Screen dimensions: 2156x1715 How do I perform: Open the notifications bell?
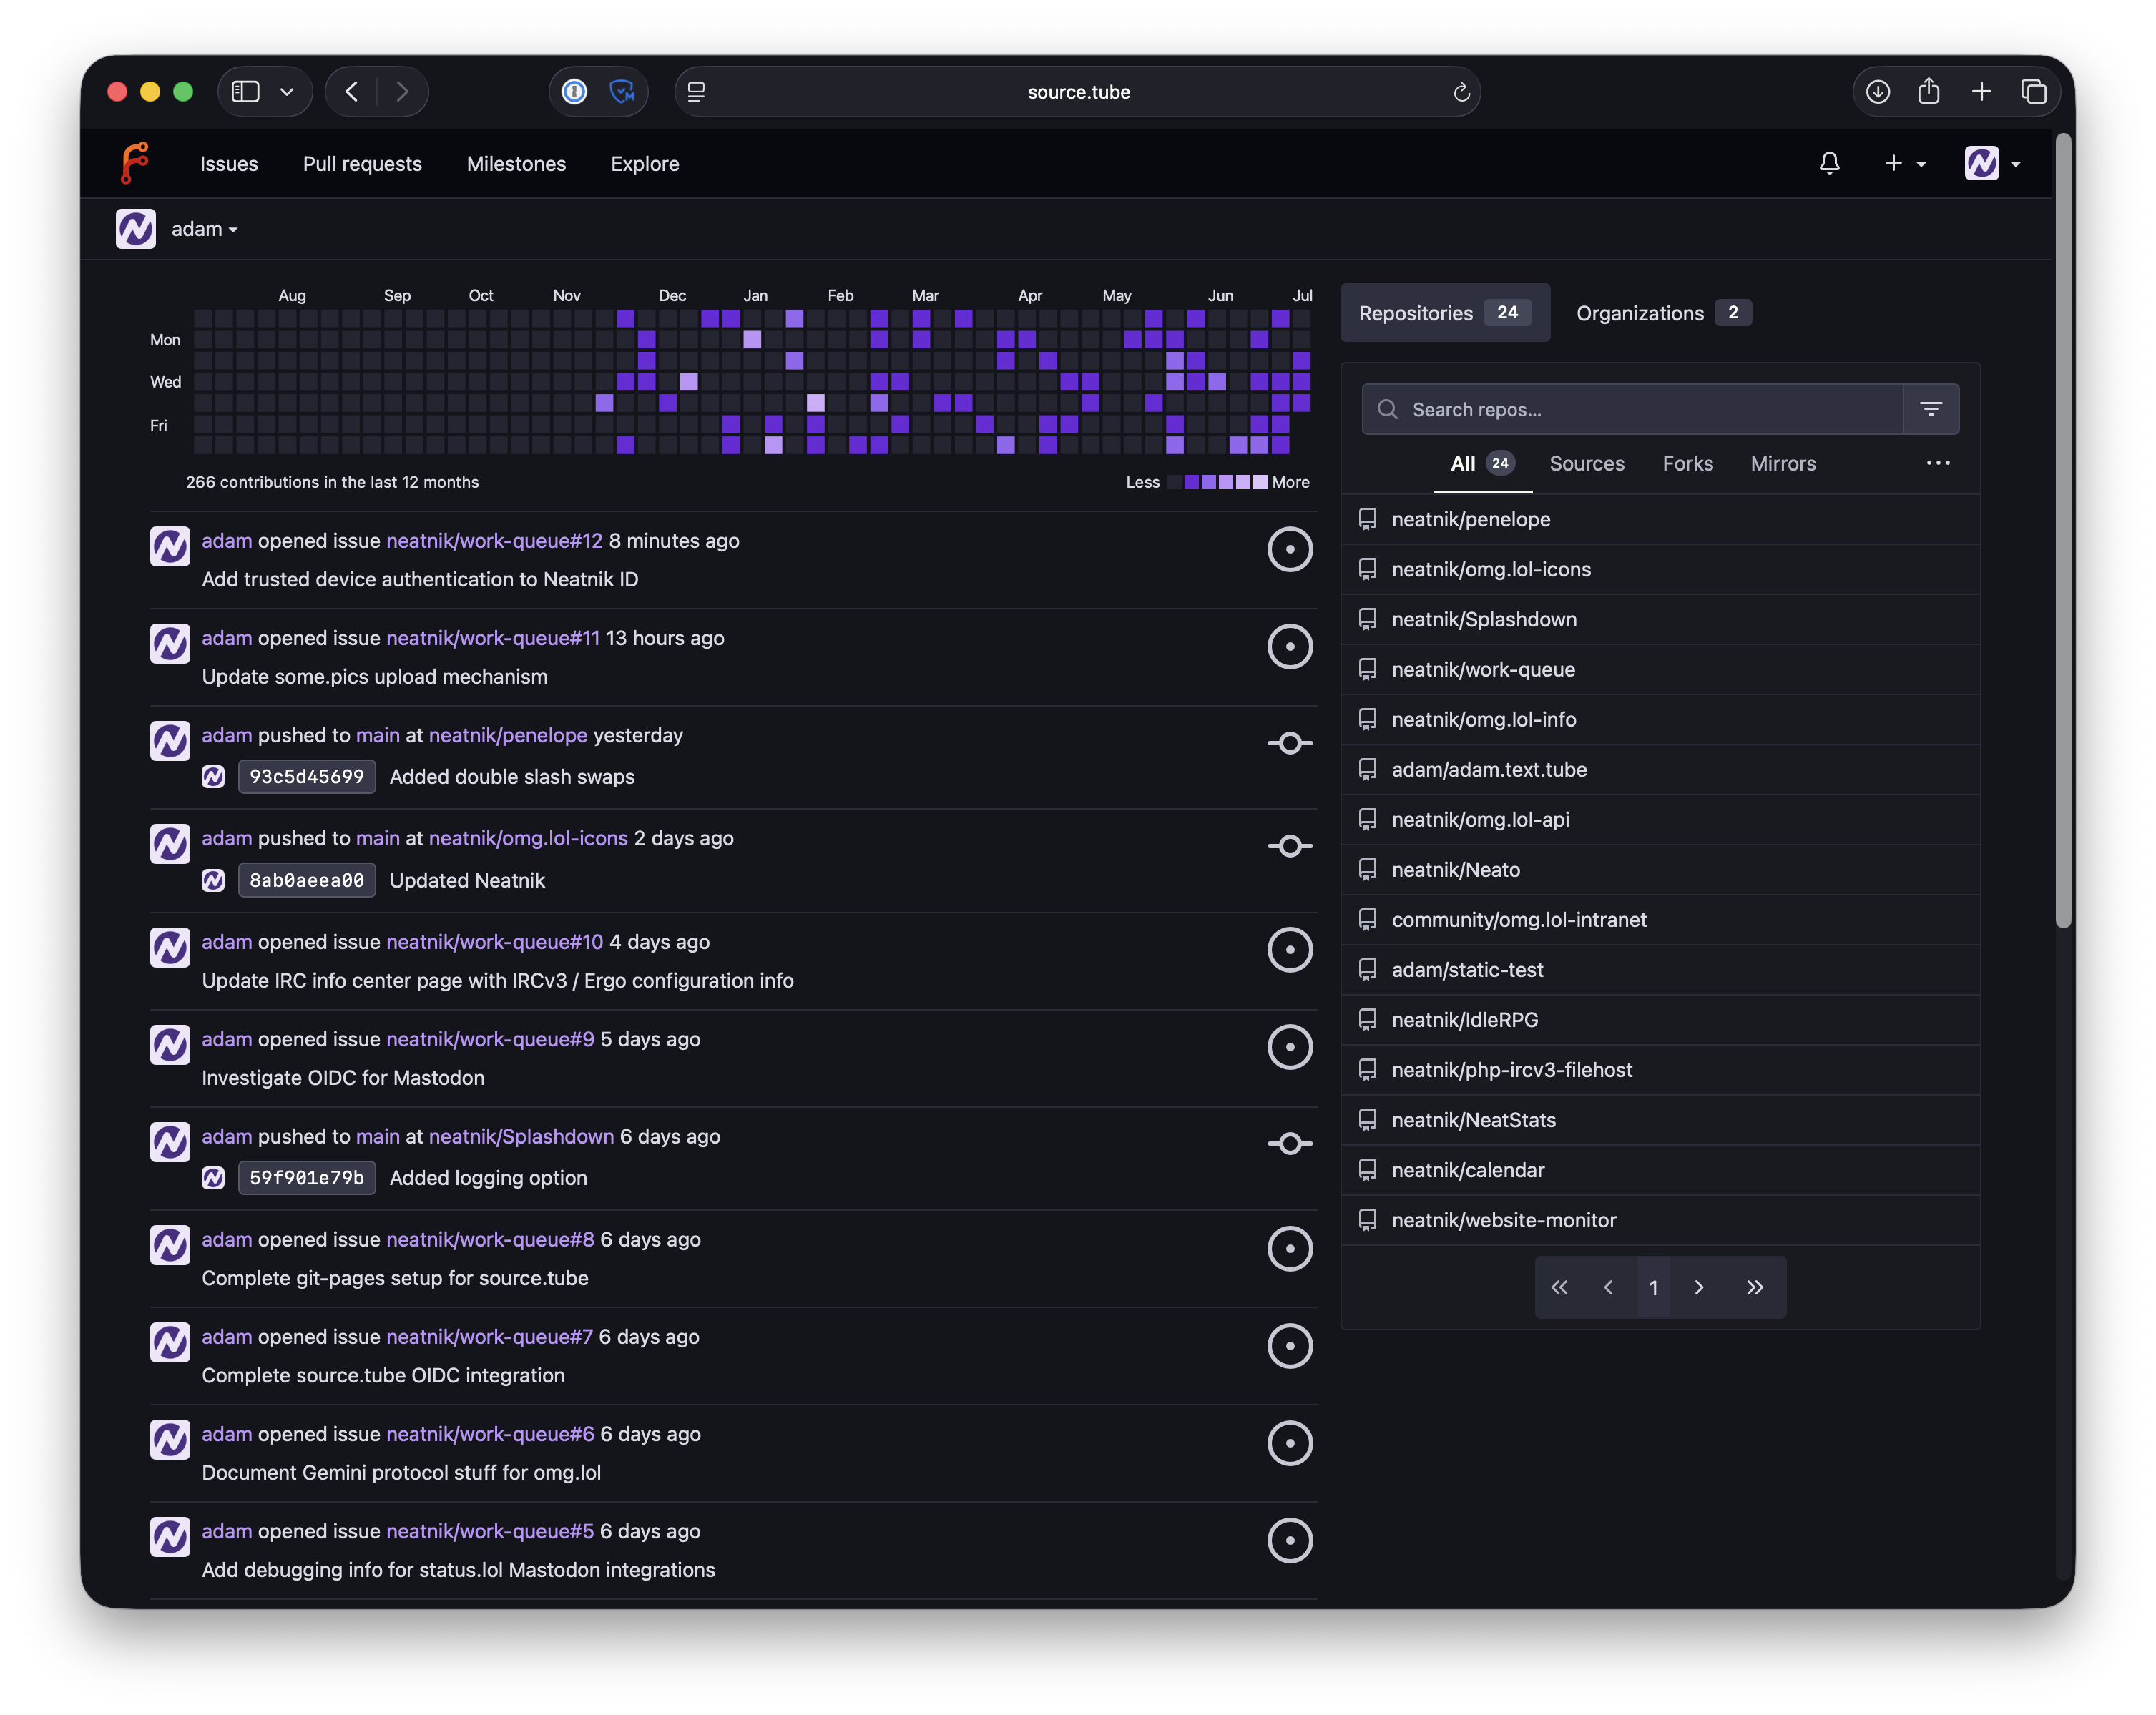[x=1829, y=163]
